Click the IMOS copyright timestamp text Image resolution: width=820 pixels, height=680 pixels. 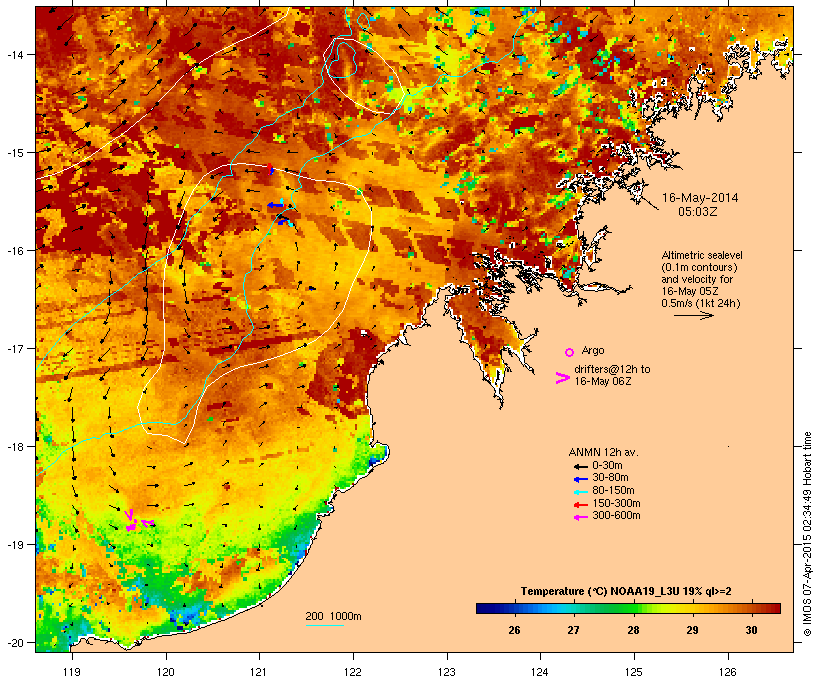pyautogui.click(x=807, y=534)
